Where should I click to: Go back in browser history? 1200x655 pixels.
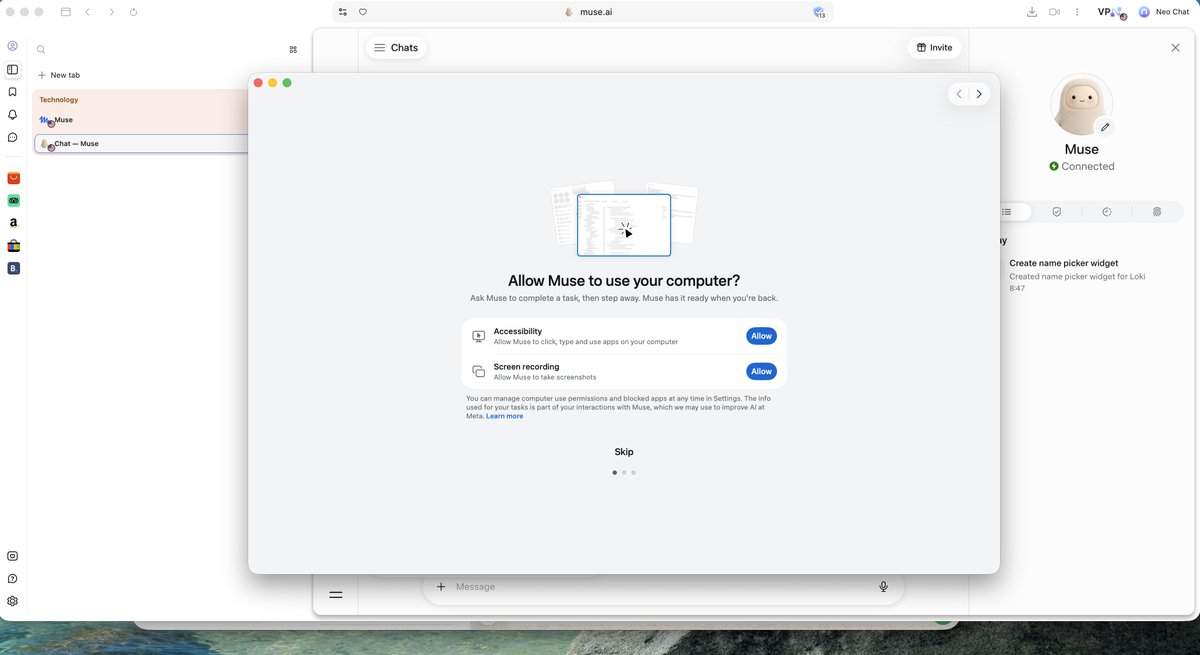coord(88,12)
